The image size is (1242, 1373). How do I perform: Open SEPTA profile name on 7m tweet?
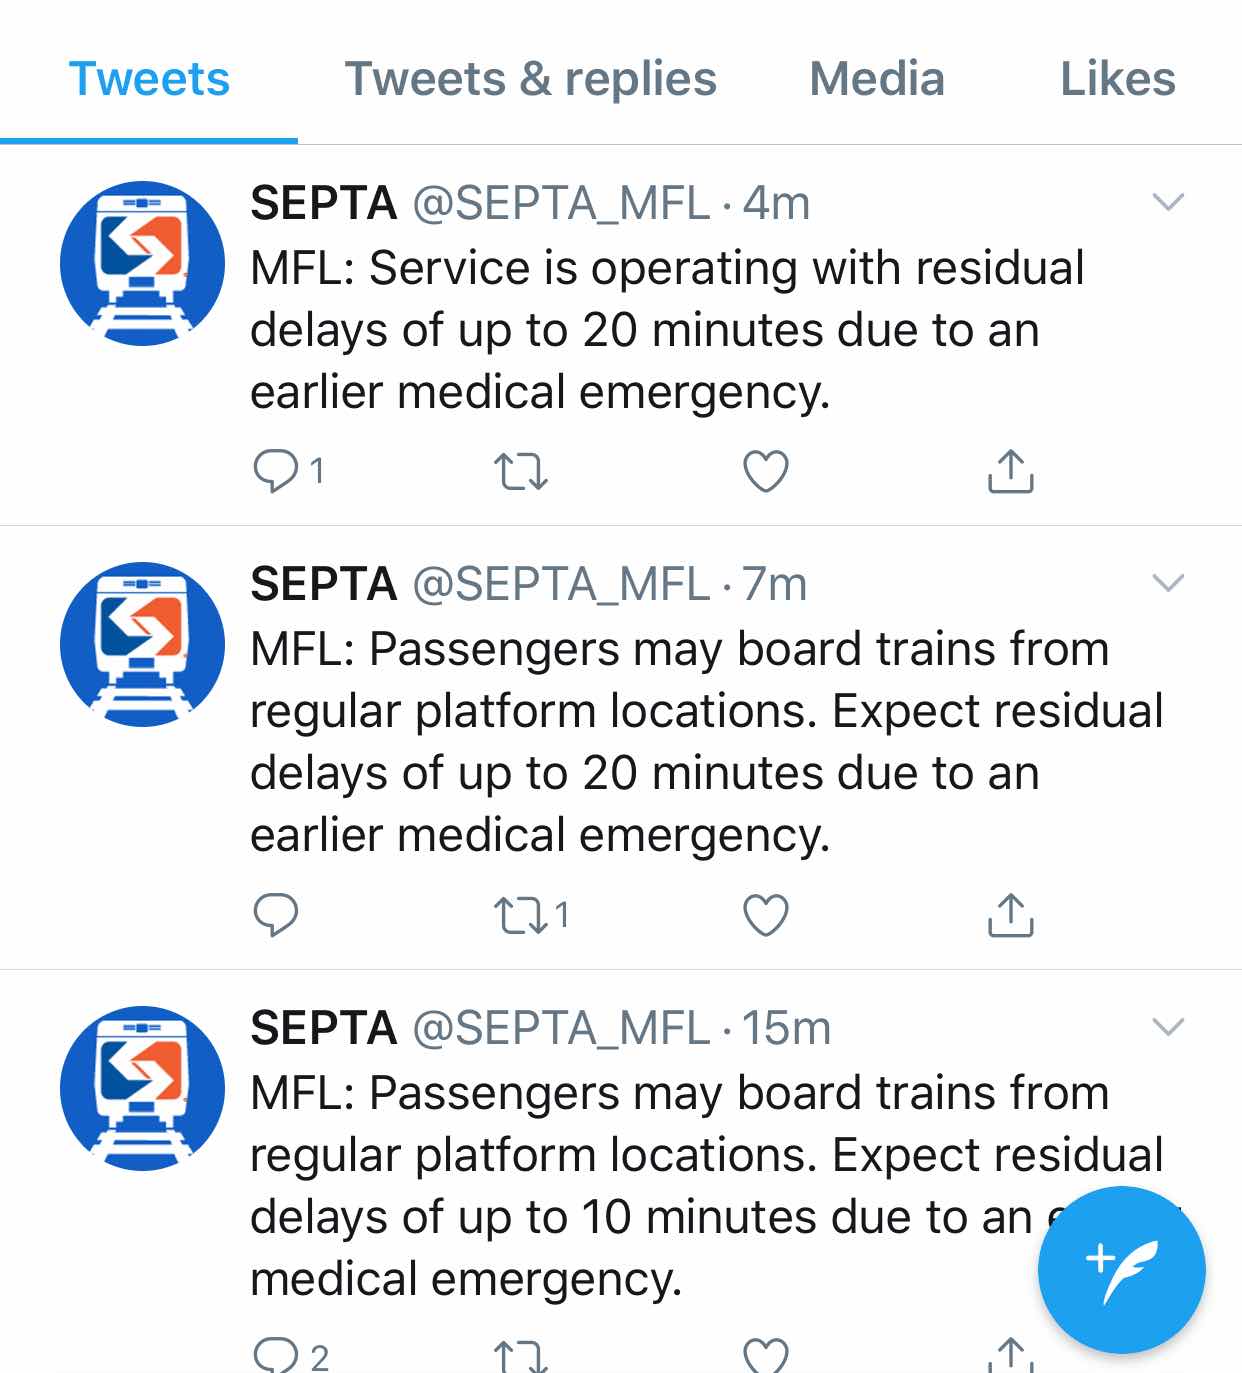(324, 584)
